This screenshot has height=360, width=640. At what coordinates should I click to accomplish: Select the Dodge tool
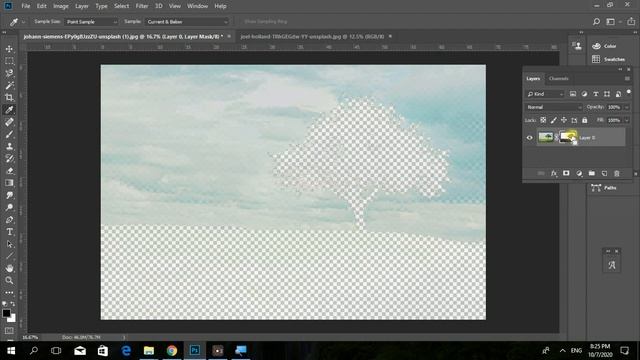(9, 207)
